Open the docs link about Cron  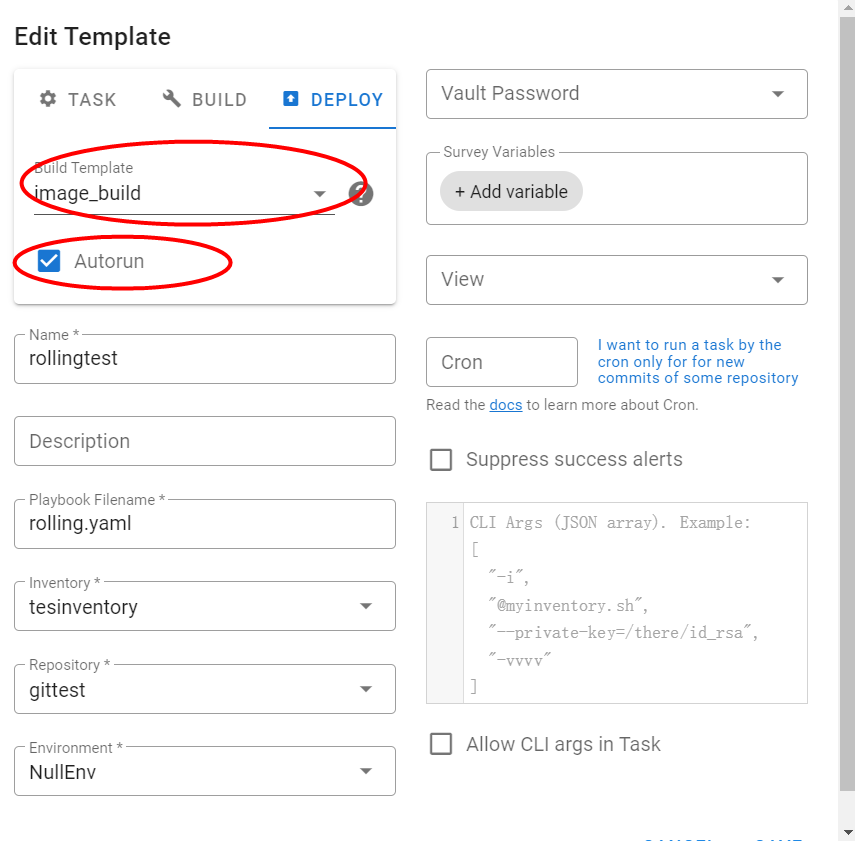coord(505,405)
